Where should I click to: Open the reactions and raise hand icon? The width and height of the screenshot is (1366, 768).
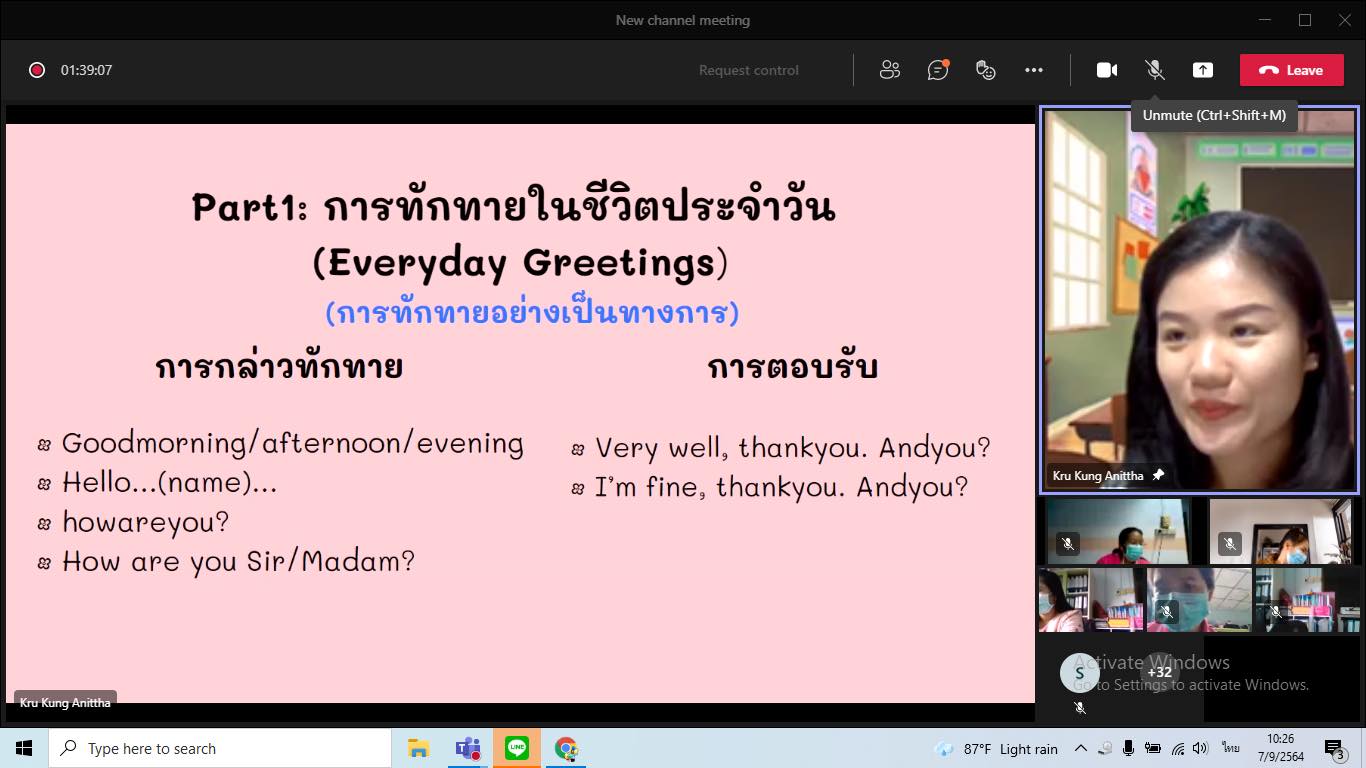[x=986, y=70]
